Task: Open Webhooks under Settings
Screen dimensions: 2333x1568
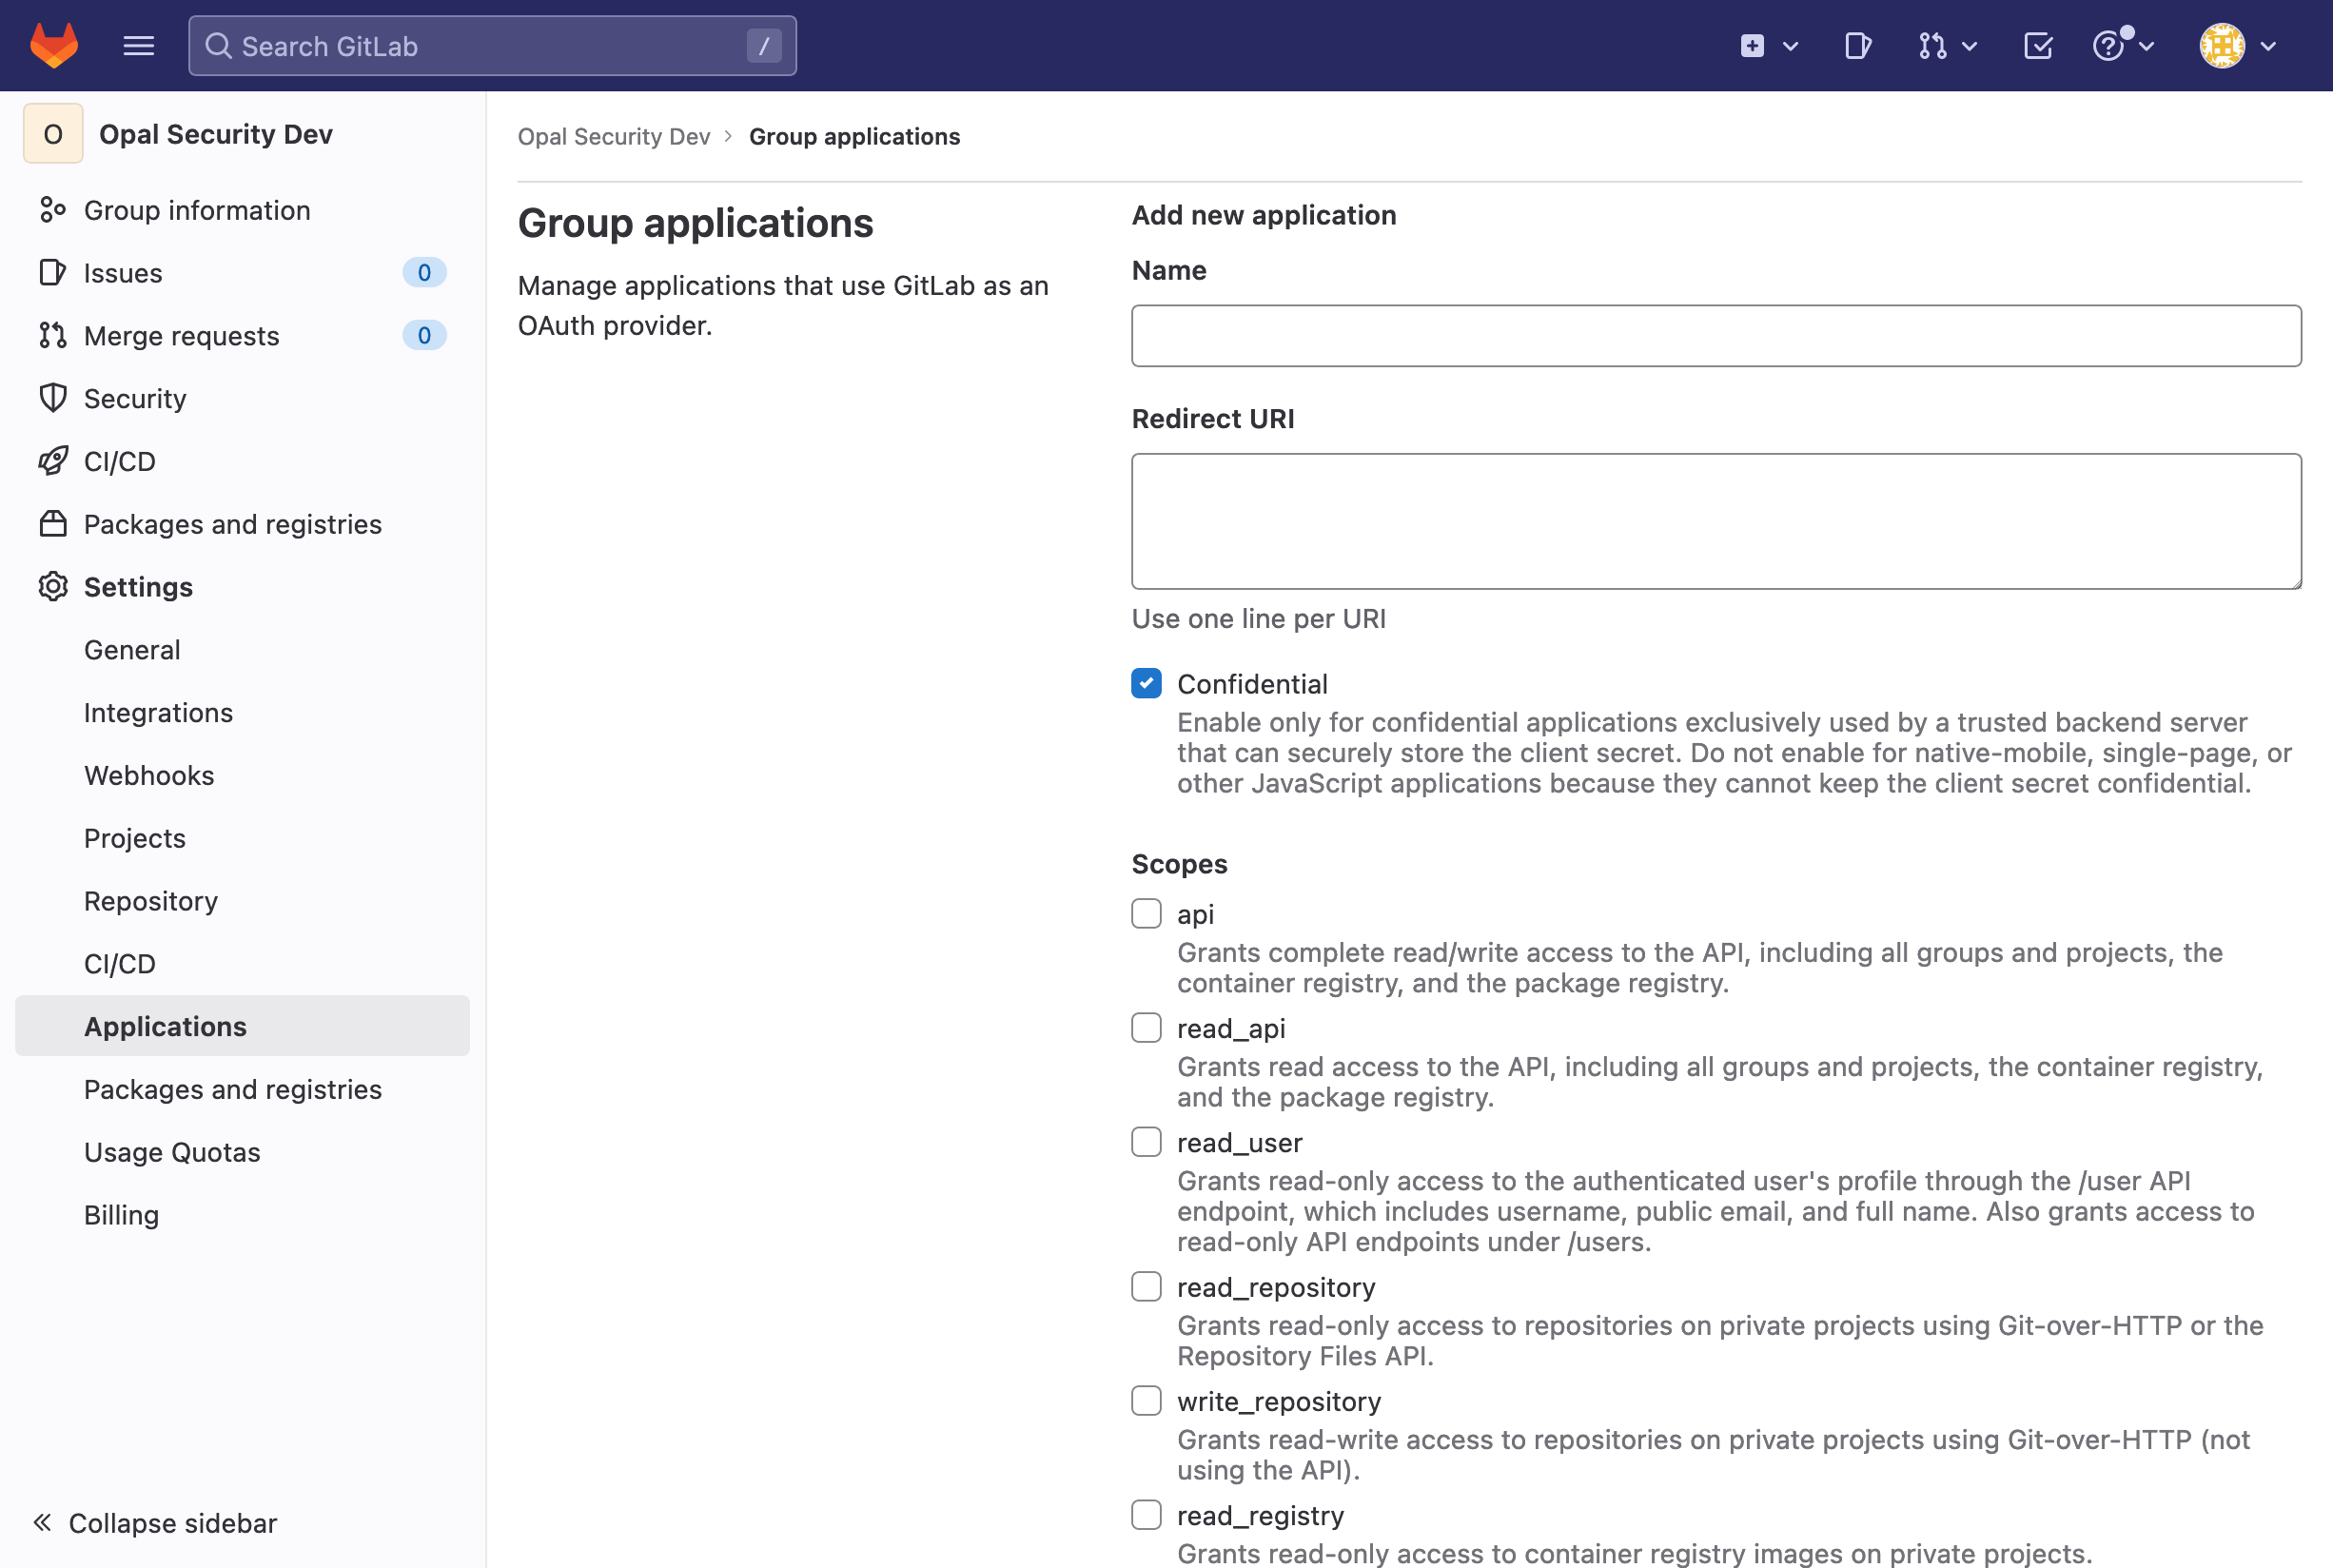Action: coord(149,775)
